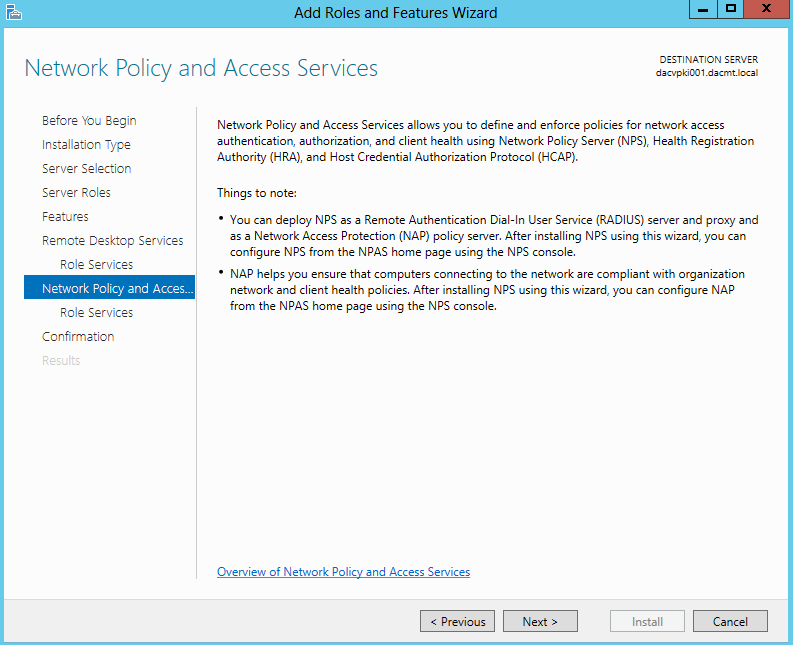Screen dimensions: 793x645
Task: Click the wizard icon in title bar
Action: click(x=14, y=12)
